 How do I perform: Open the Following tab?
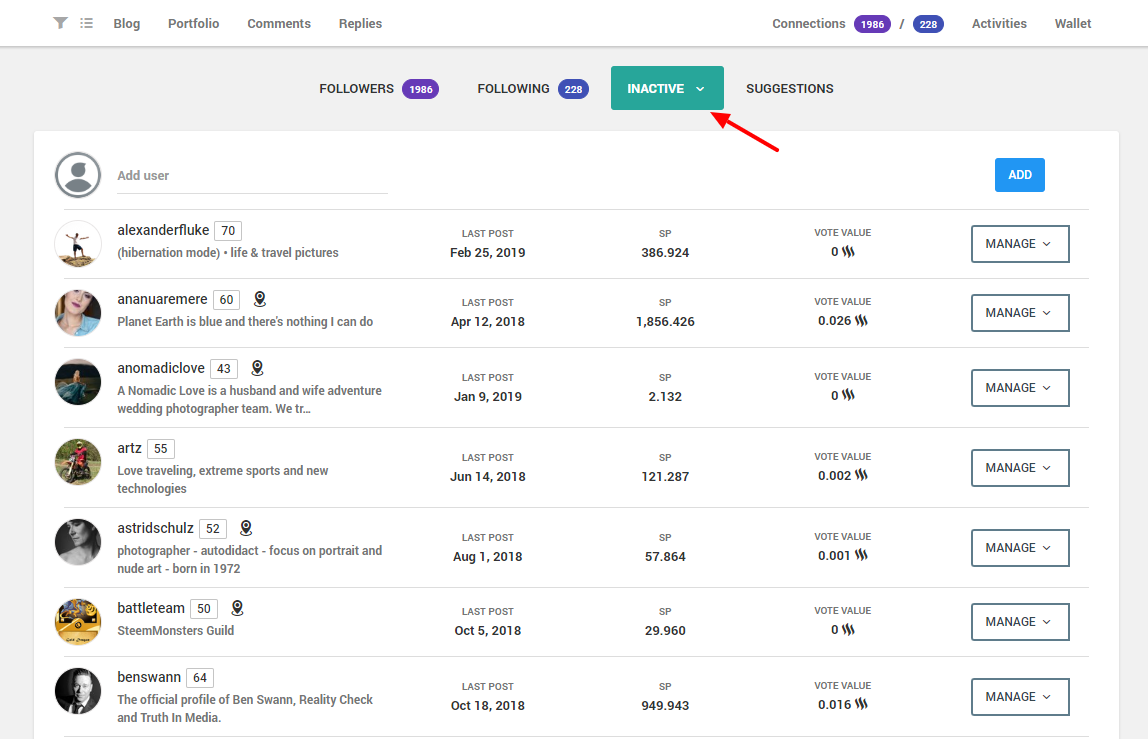[532, 88]
